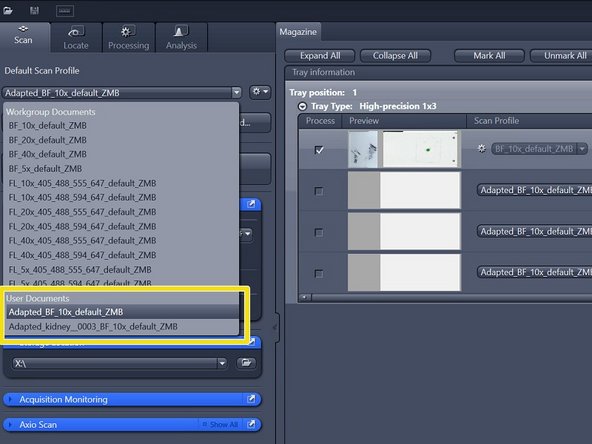Click the first slide preview with green dot
The height and width of the screenshot is (444, 592).
[420, 149]
